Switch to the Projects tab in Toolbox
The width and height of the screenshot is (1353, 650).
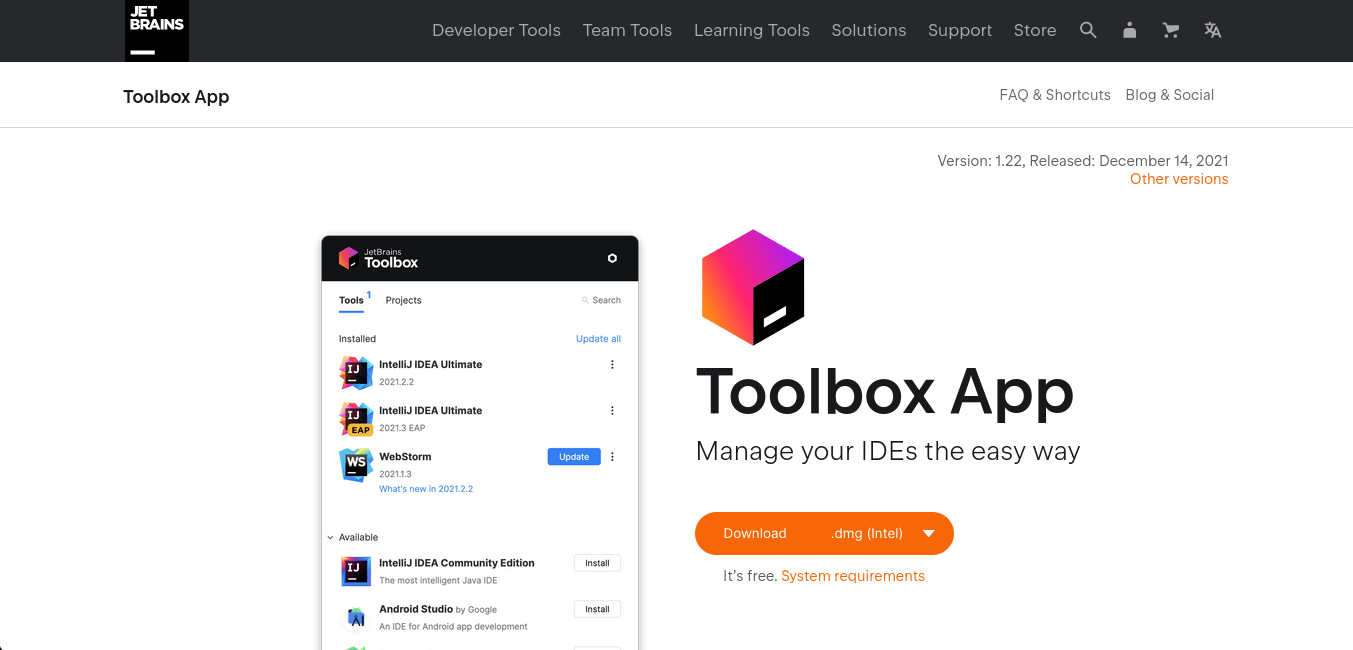[x=403, y=300]
